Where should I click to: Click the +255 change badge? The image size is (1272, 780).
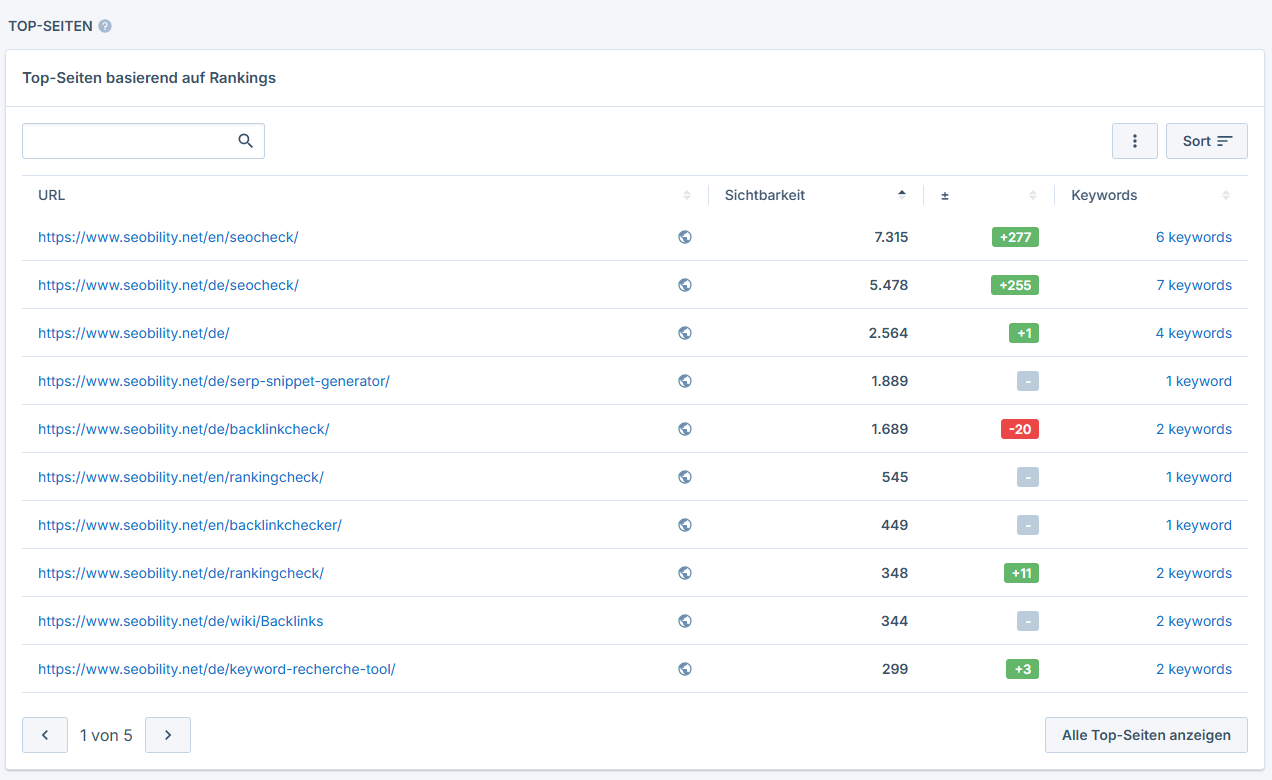(1015, 285)
